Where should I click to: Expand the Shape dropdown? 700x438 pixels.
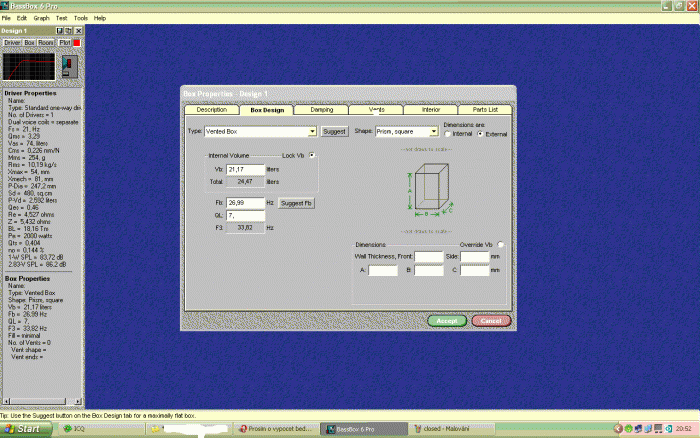434,131
